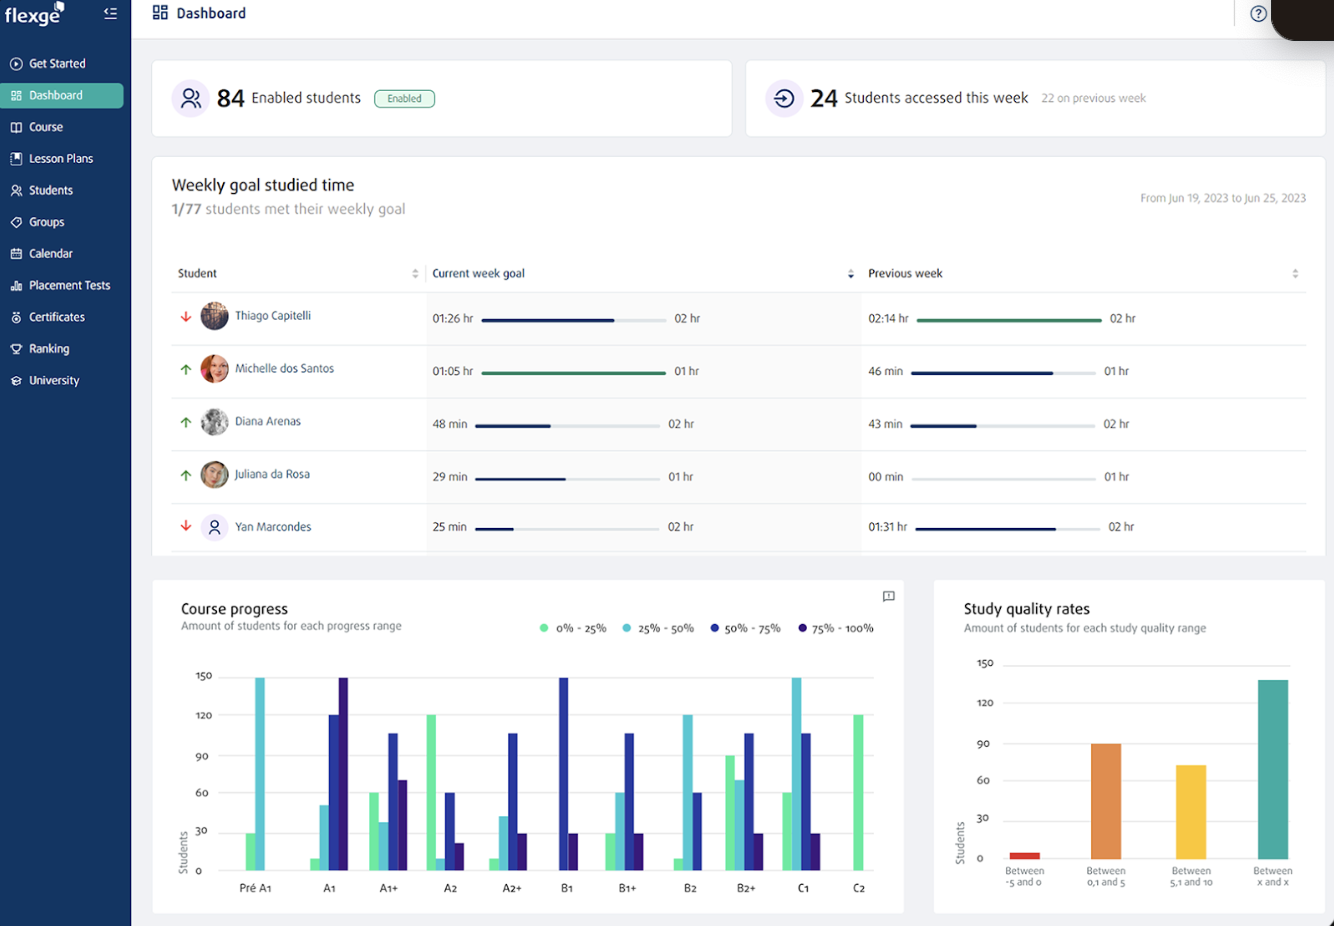This screenshot has width=1334, height=926.
Task: Click Diana Arenas current week progress bar
Action: [x=567, y=425]
